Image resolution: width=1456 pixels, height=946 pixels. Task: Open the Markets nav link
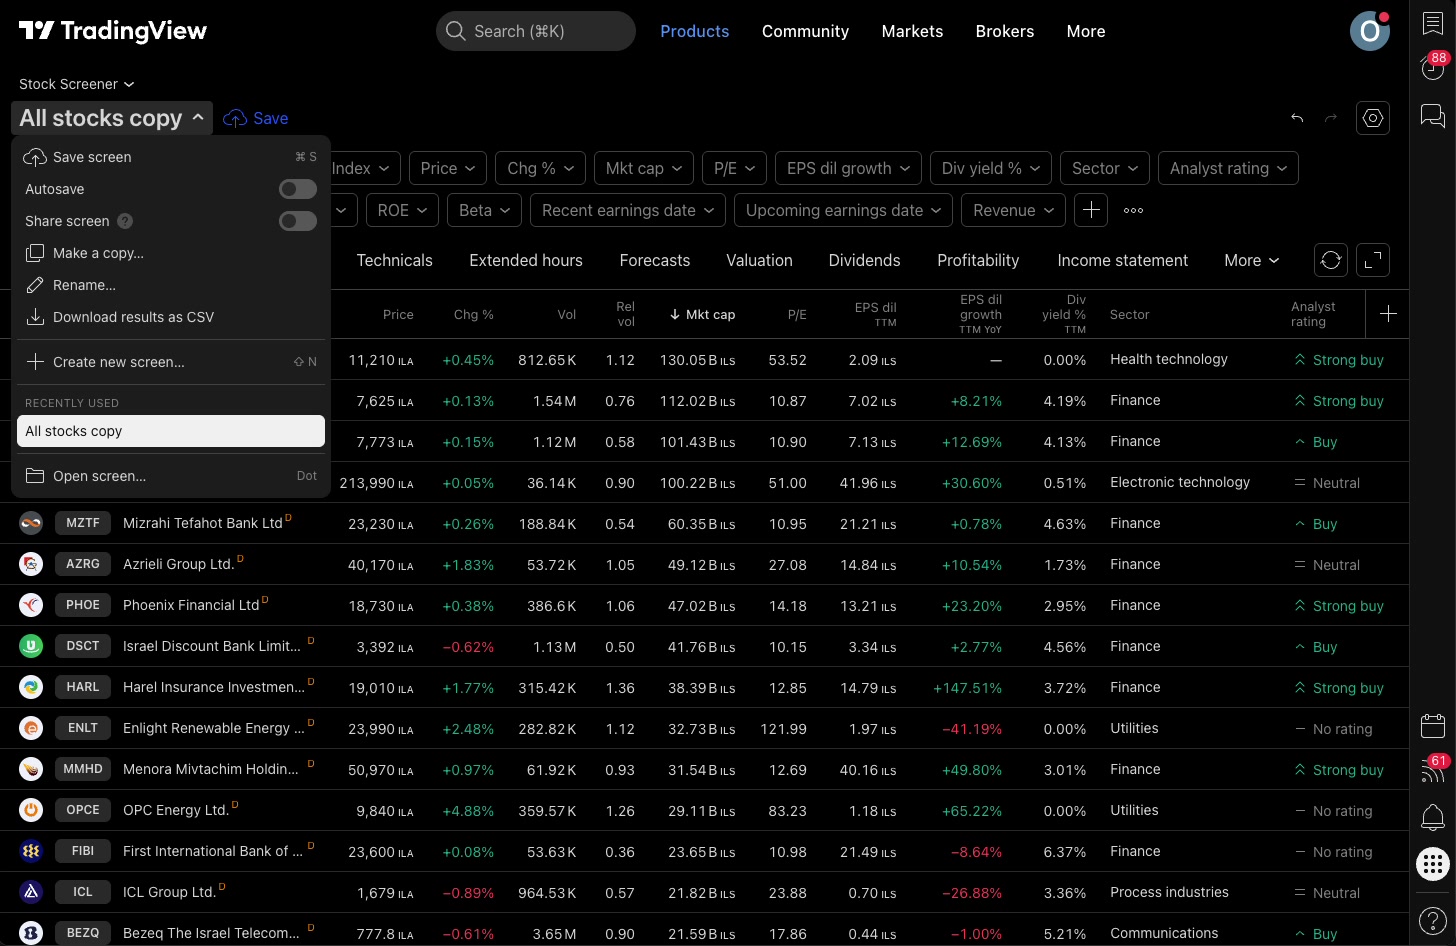click(912, 31)
